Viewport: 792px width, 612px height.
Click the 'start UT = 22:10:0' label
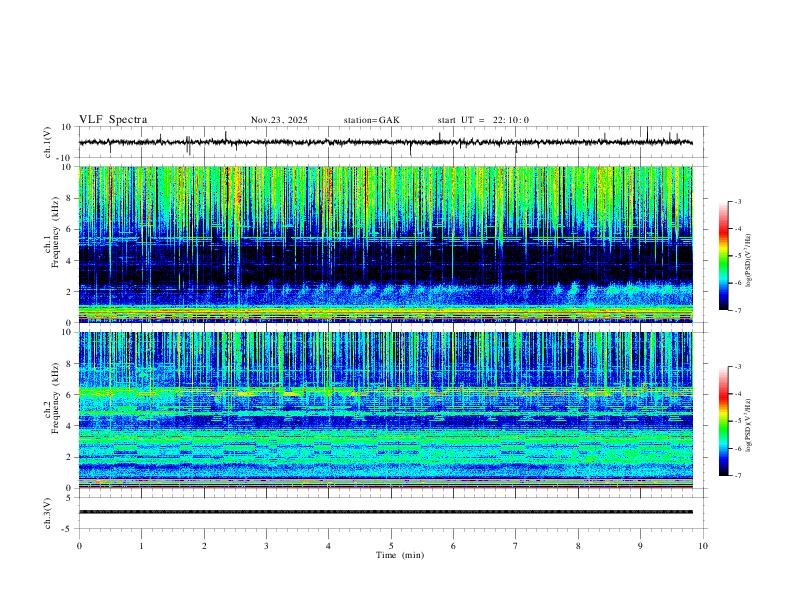(483, 120)
